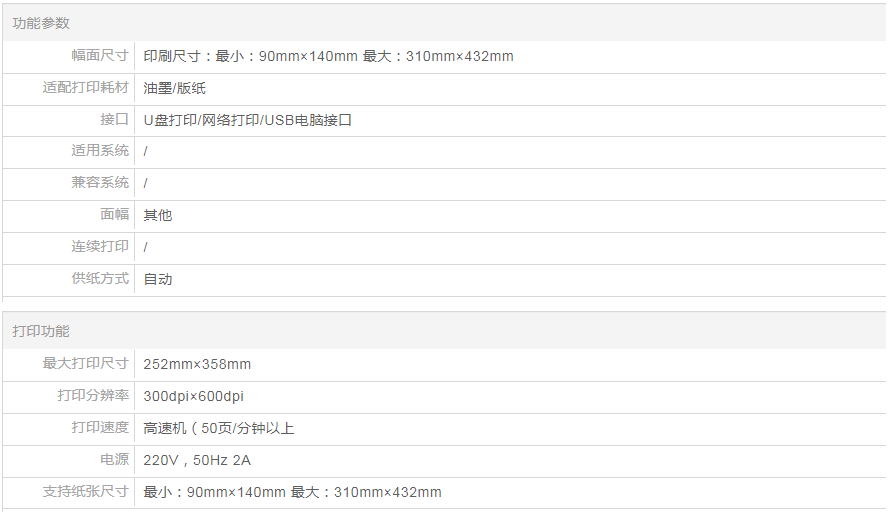The height and width of the screenshot is (512, 888).
Task: Click the 功能参数 section header
Action: [x=41, y=23]
